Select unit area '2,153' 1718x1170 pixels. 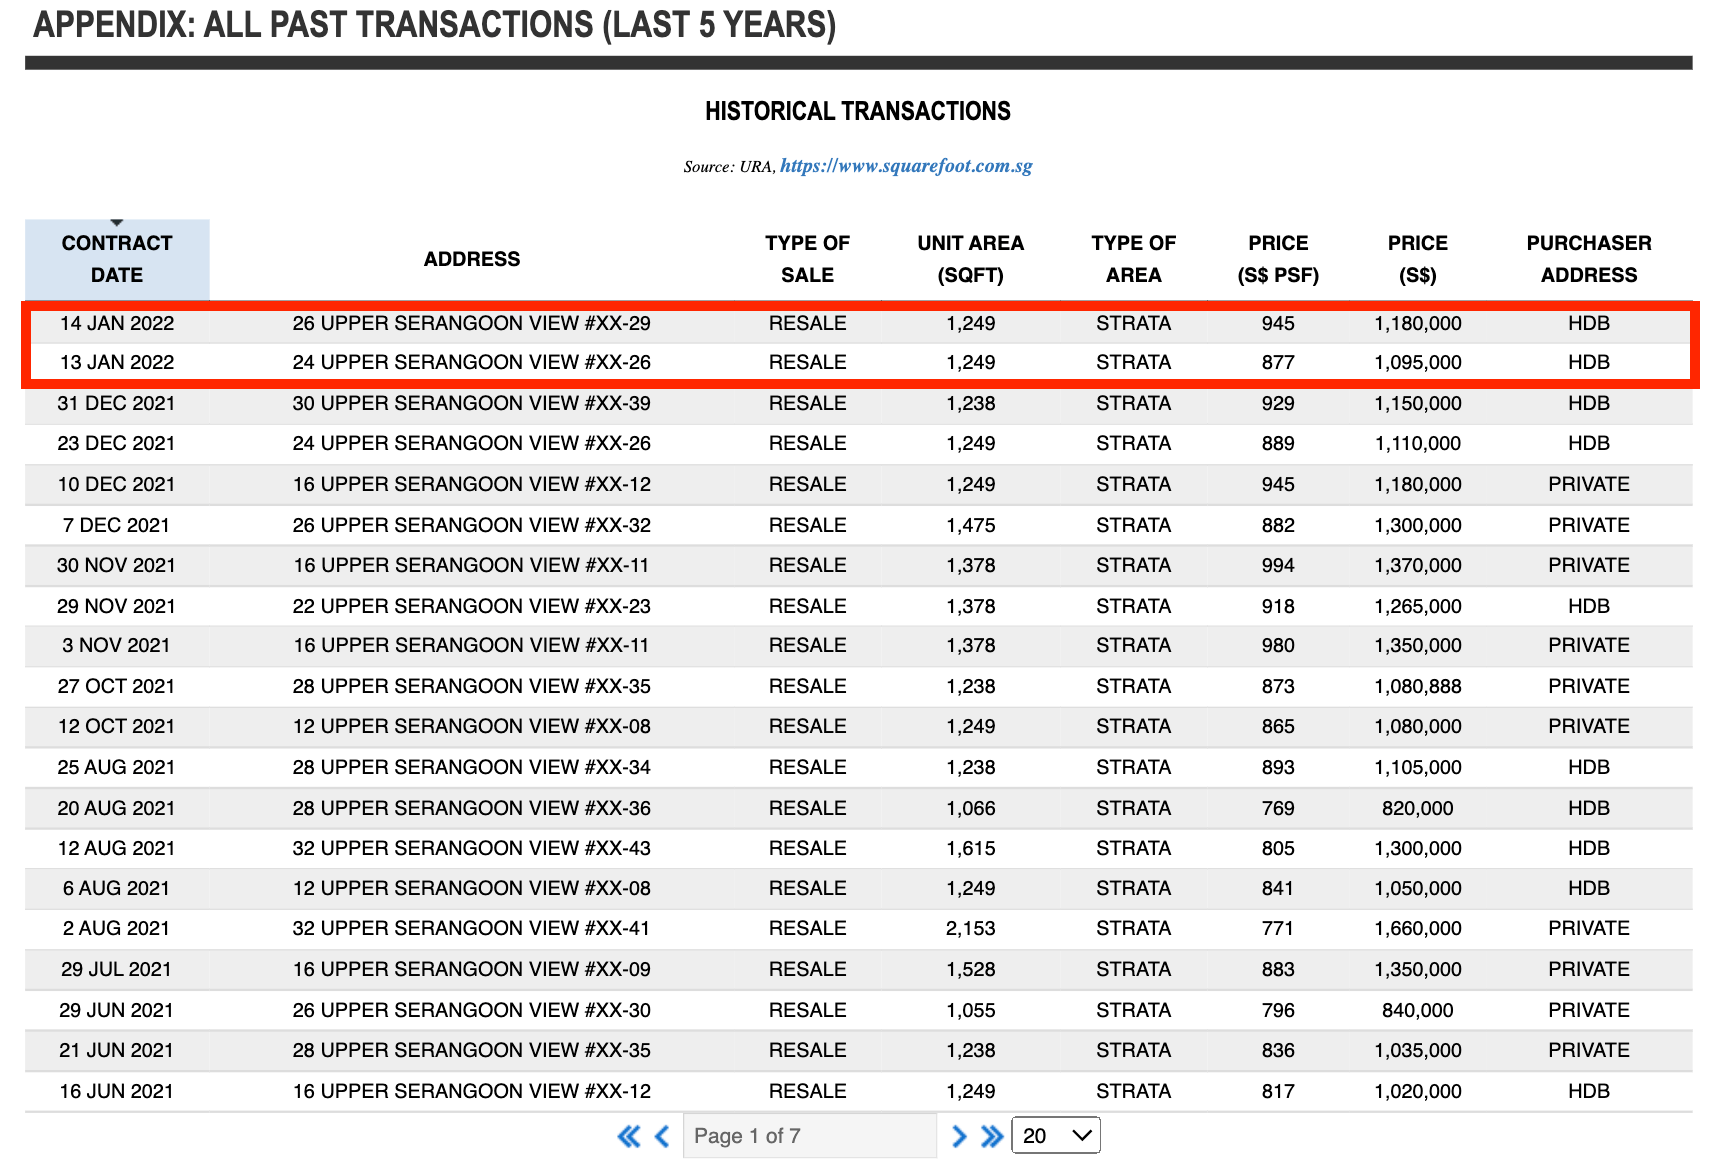point(971,928)
